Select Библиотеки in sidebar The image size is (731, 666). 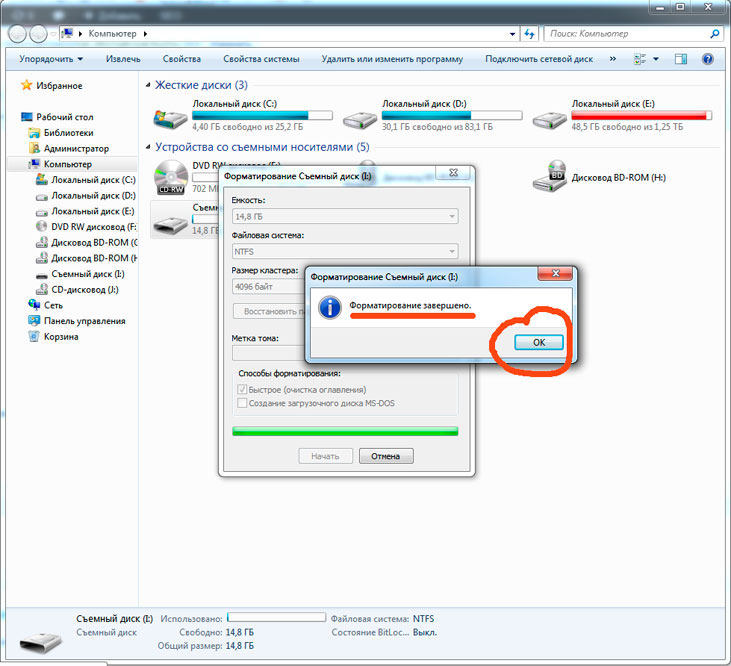pyautogui.click(x=68, y=133)
